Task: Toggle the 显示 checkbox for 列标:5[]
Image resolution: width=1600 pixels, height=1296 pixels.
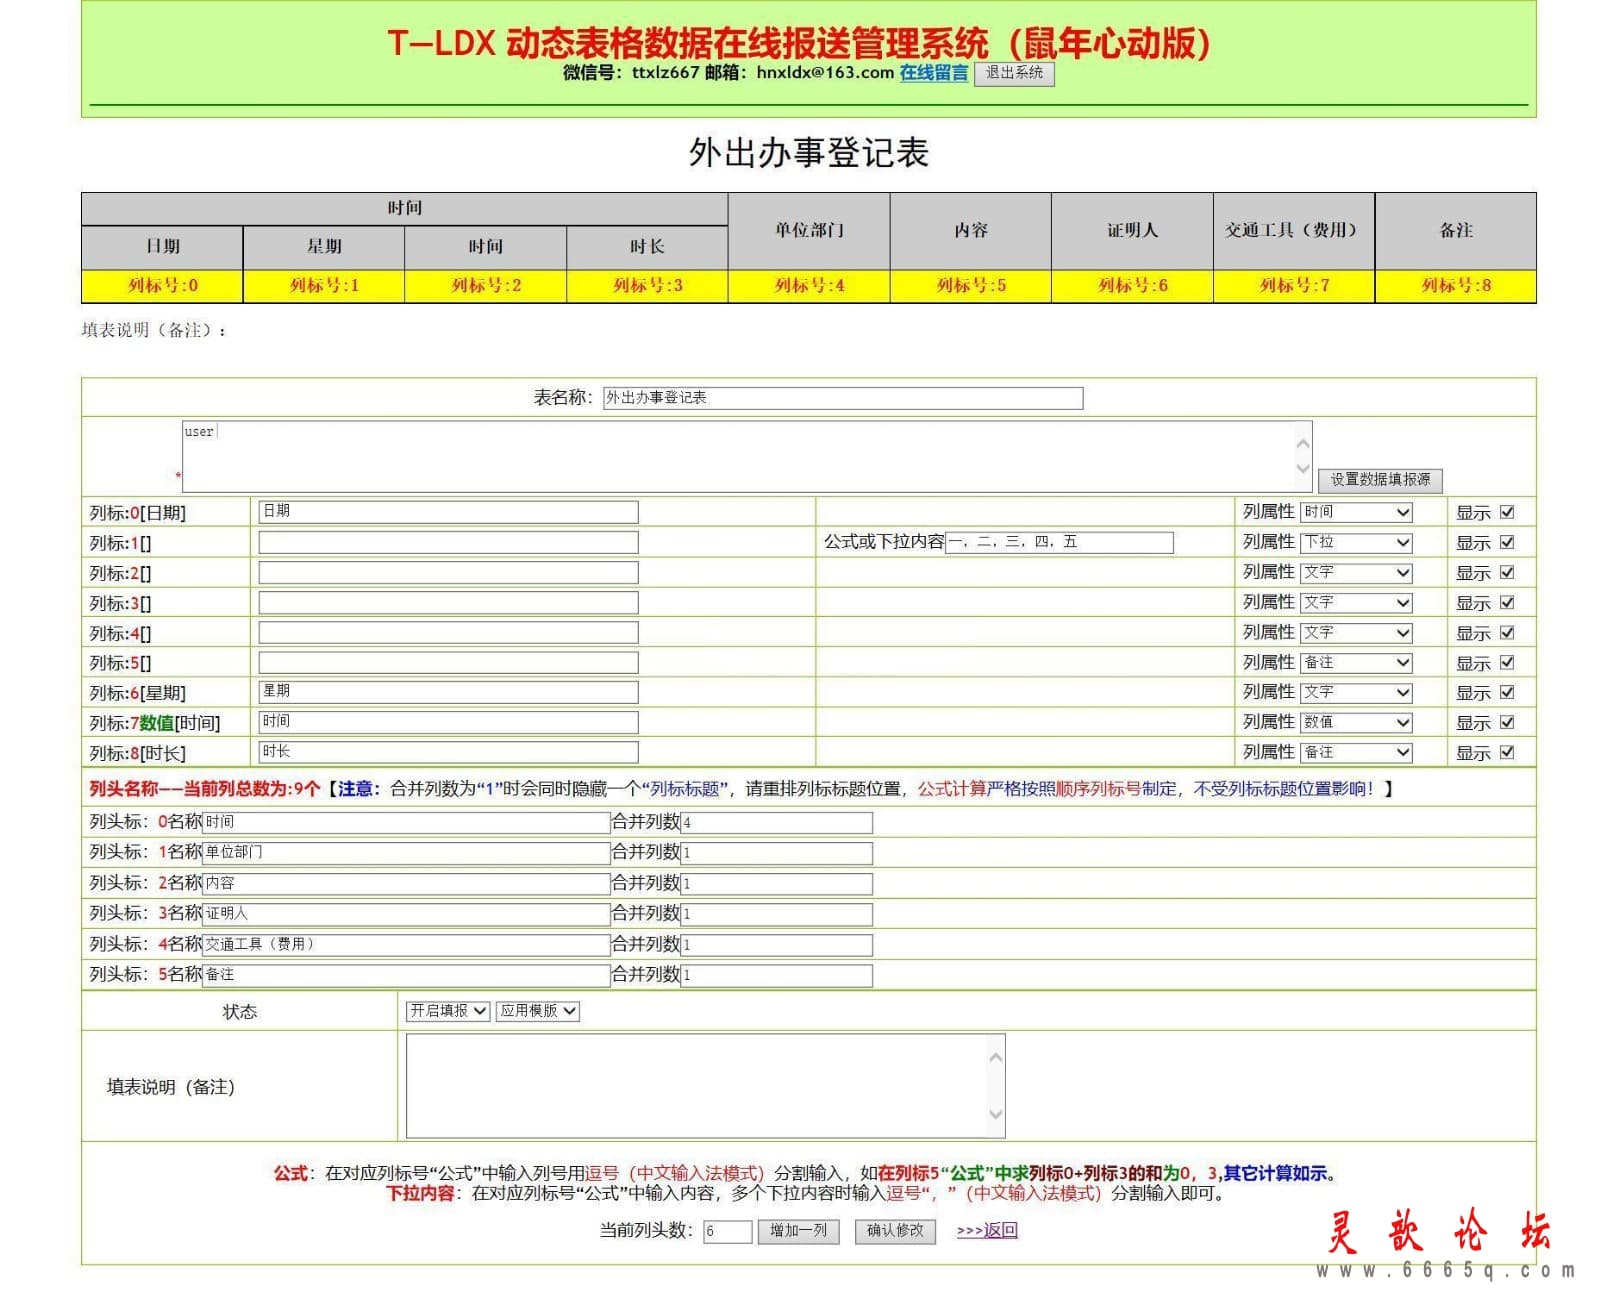Action: tap(1507, 662)
